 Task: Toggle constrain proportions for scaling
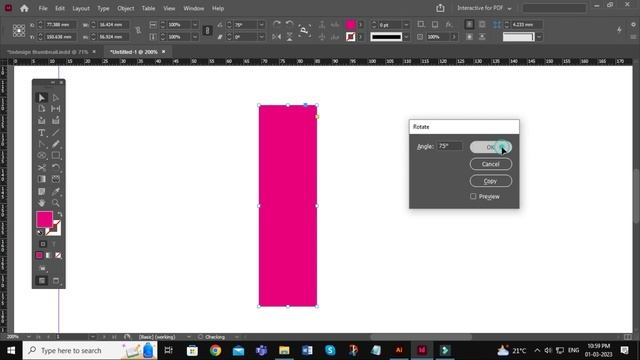click(207, 31)
